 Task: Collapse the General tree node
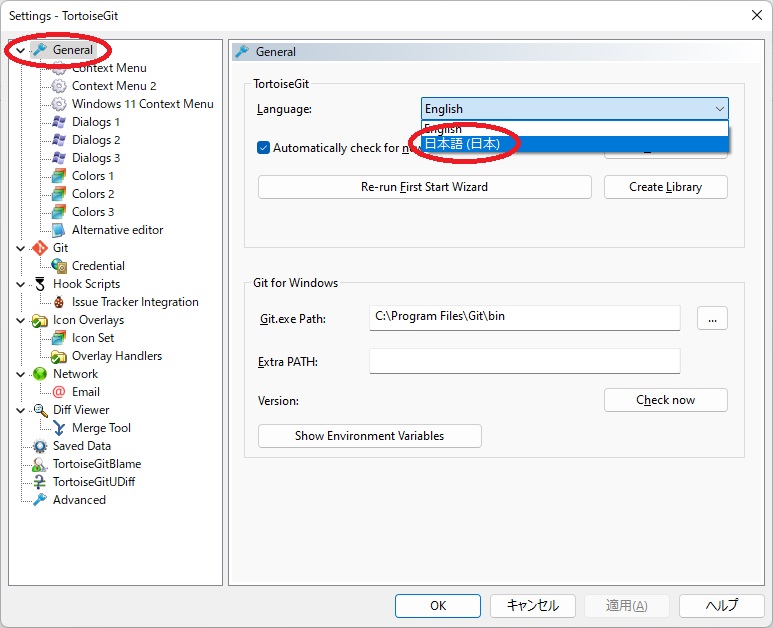(20, 50)
